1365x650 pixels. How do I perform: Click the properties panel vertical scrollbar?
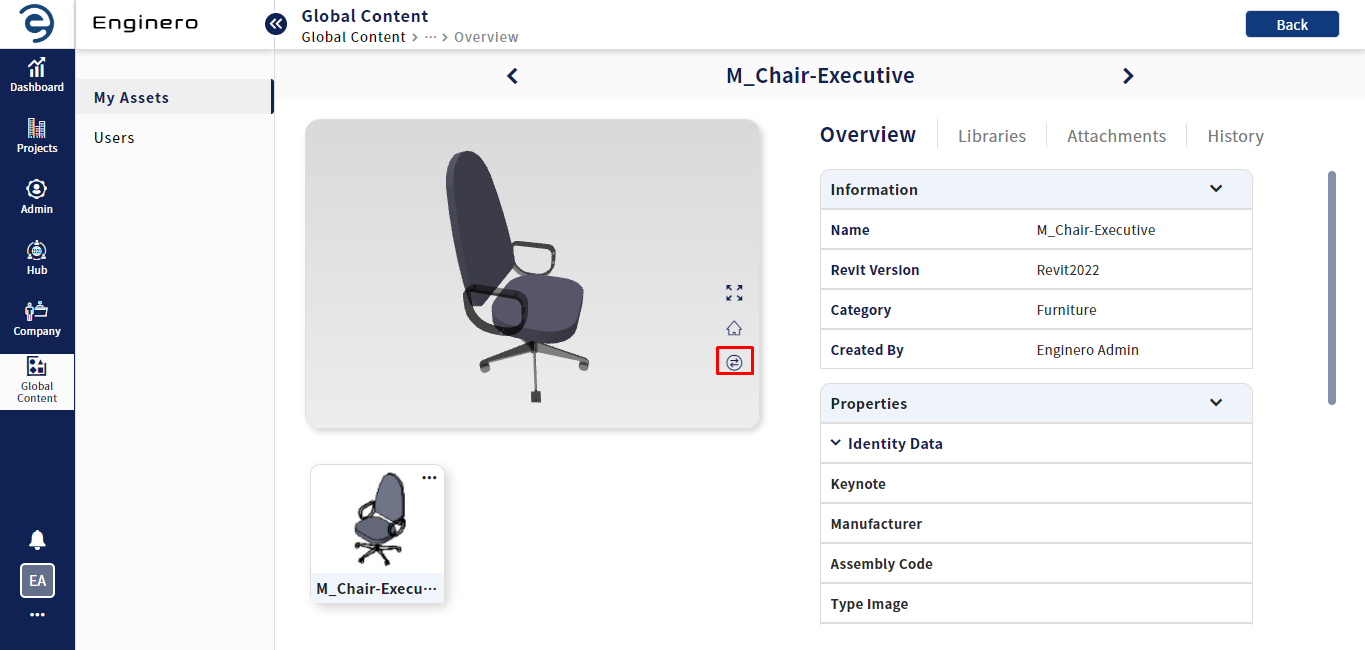click(1332, 288)
